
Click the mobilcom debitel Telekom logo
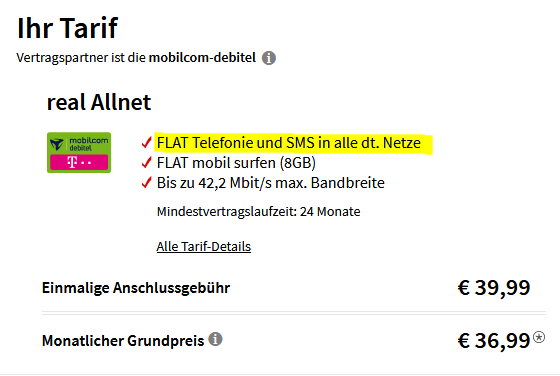click(79, 152)
